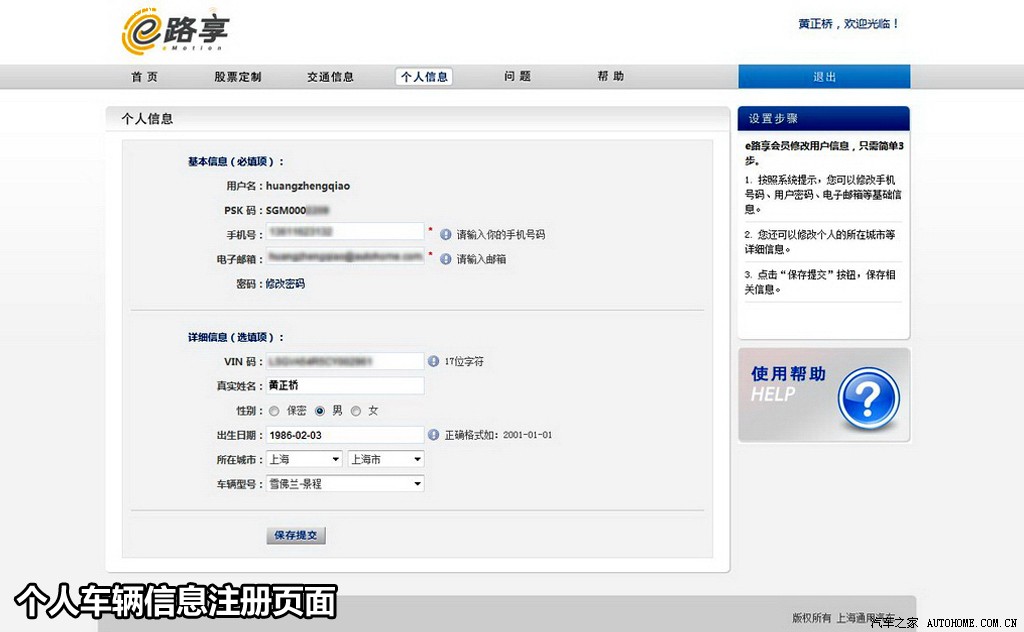Click the 退出 logout button

(x=824, y=77)
